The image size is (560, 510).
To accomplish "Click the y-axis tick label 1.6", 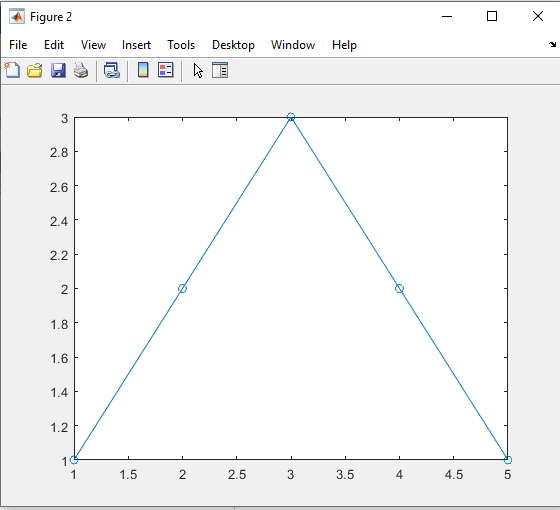I will coord(59,358).
